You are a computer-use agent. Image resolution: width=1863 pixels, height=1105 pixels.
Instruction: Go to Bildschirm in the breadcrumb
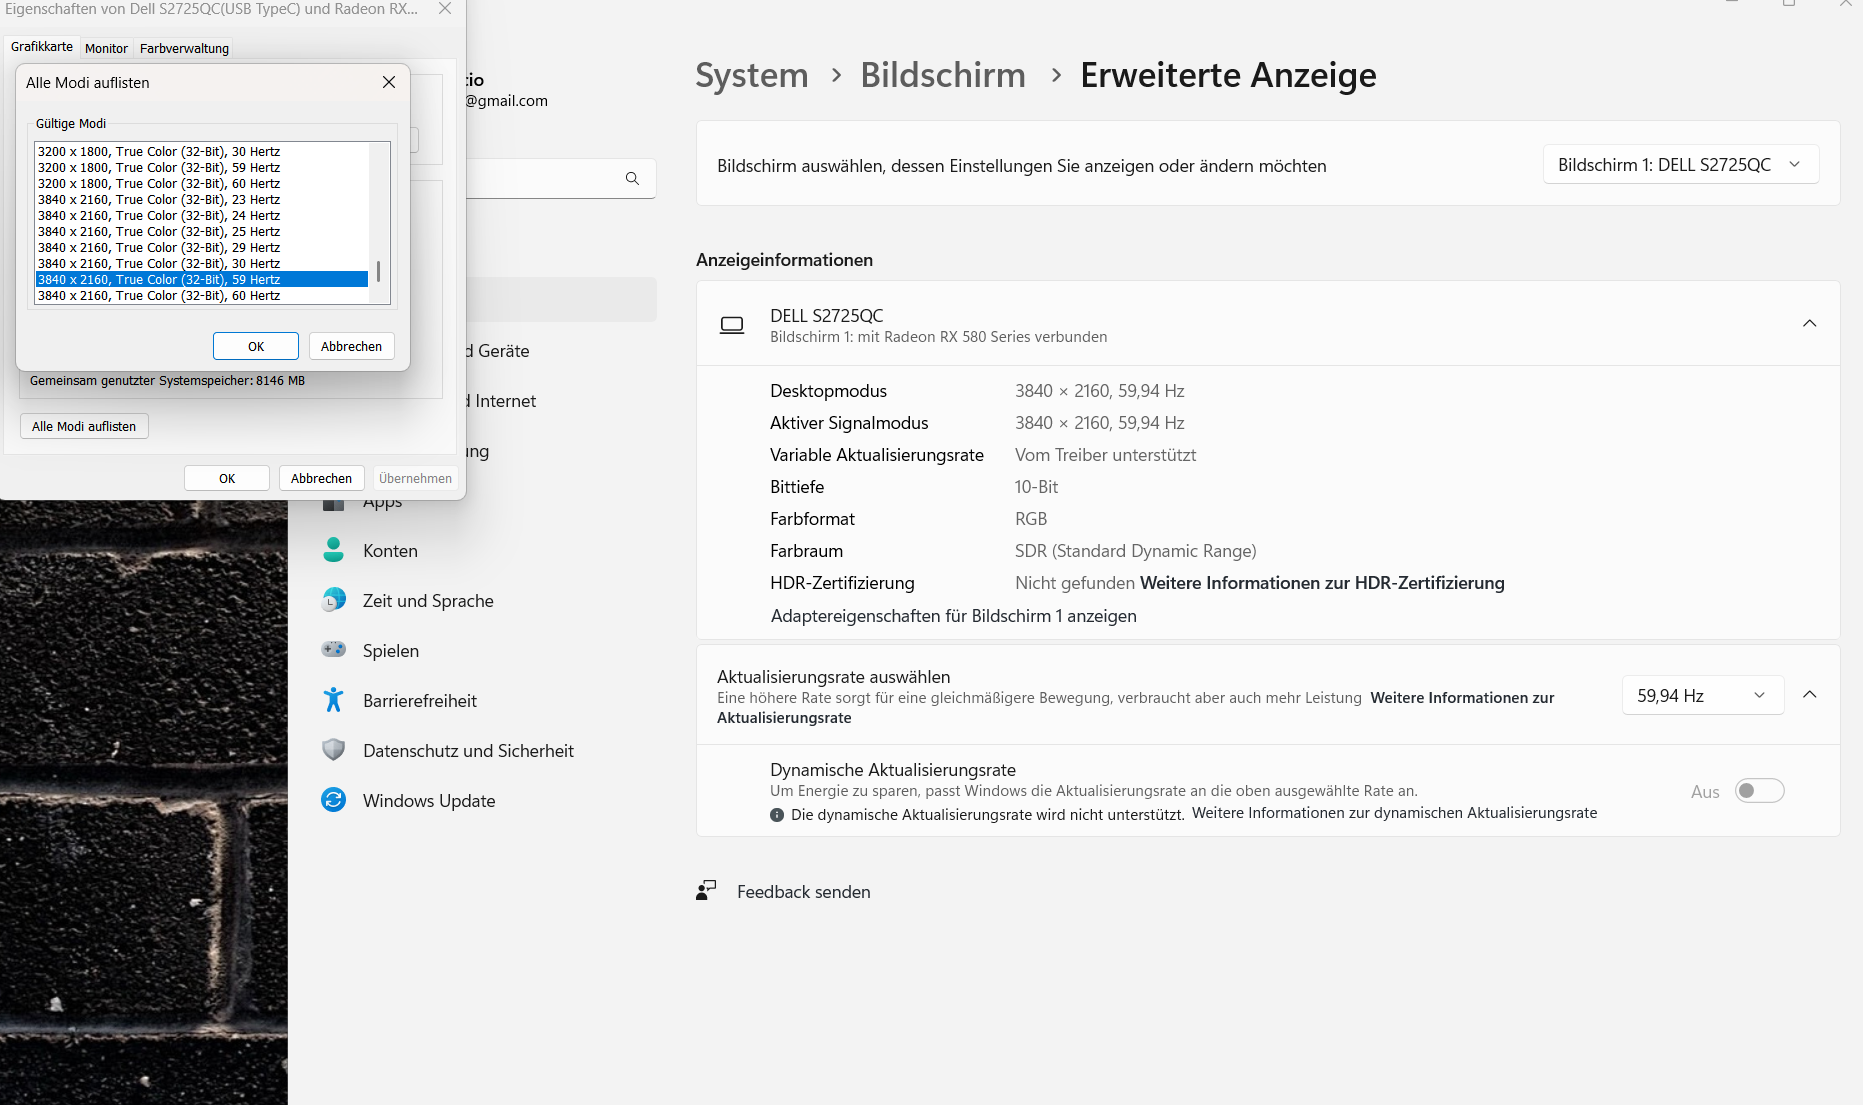point(943,75)
